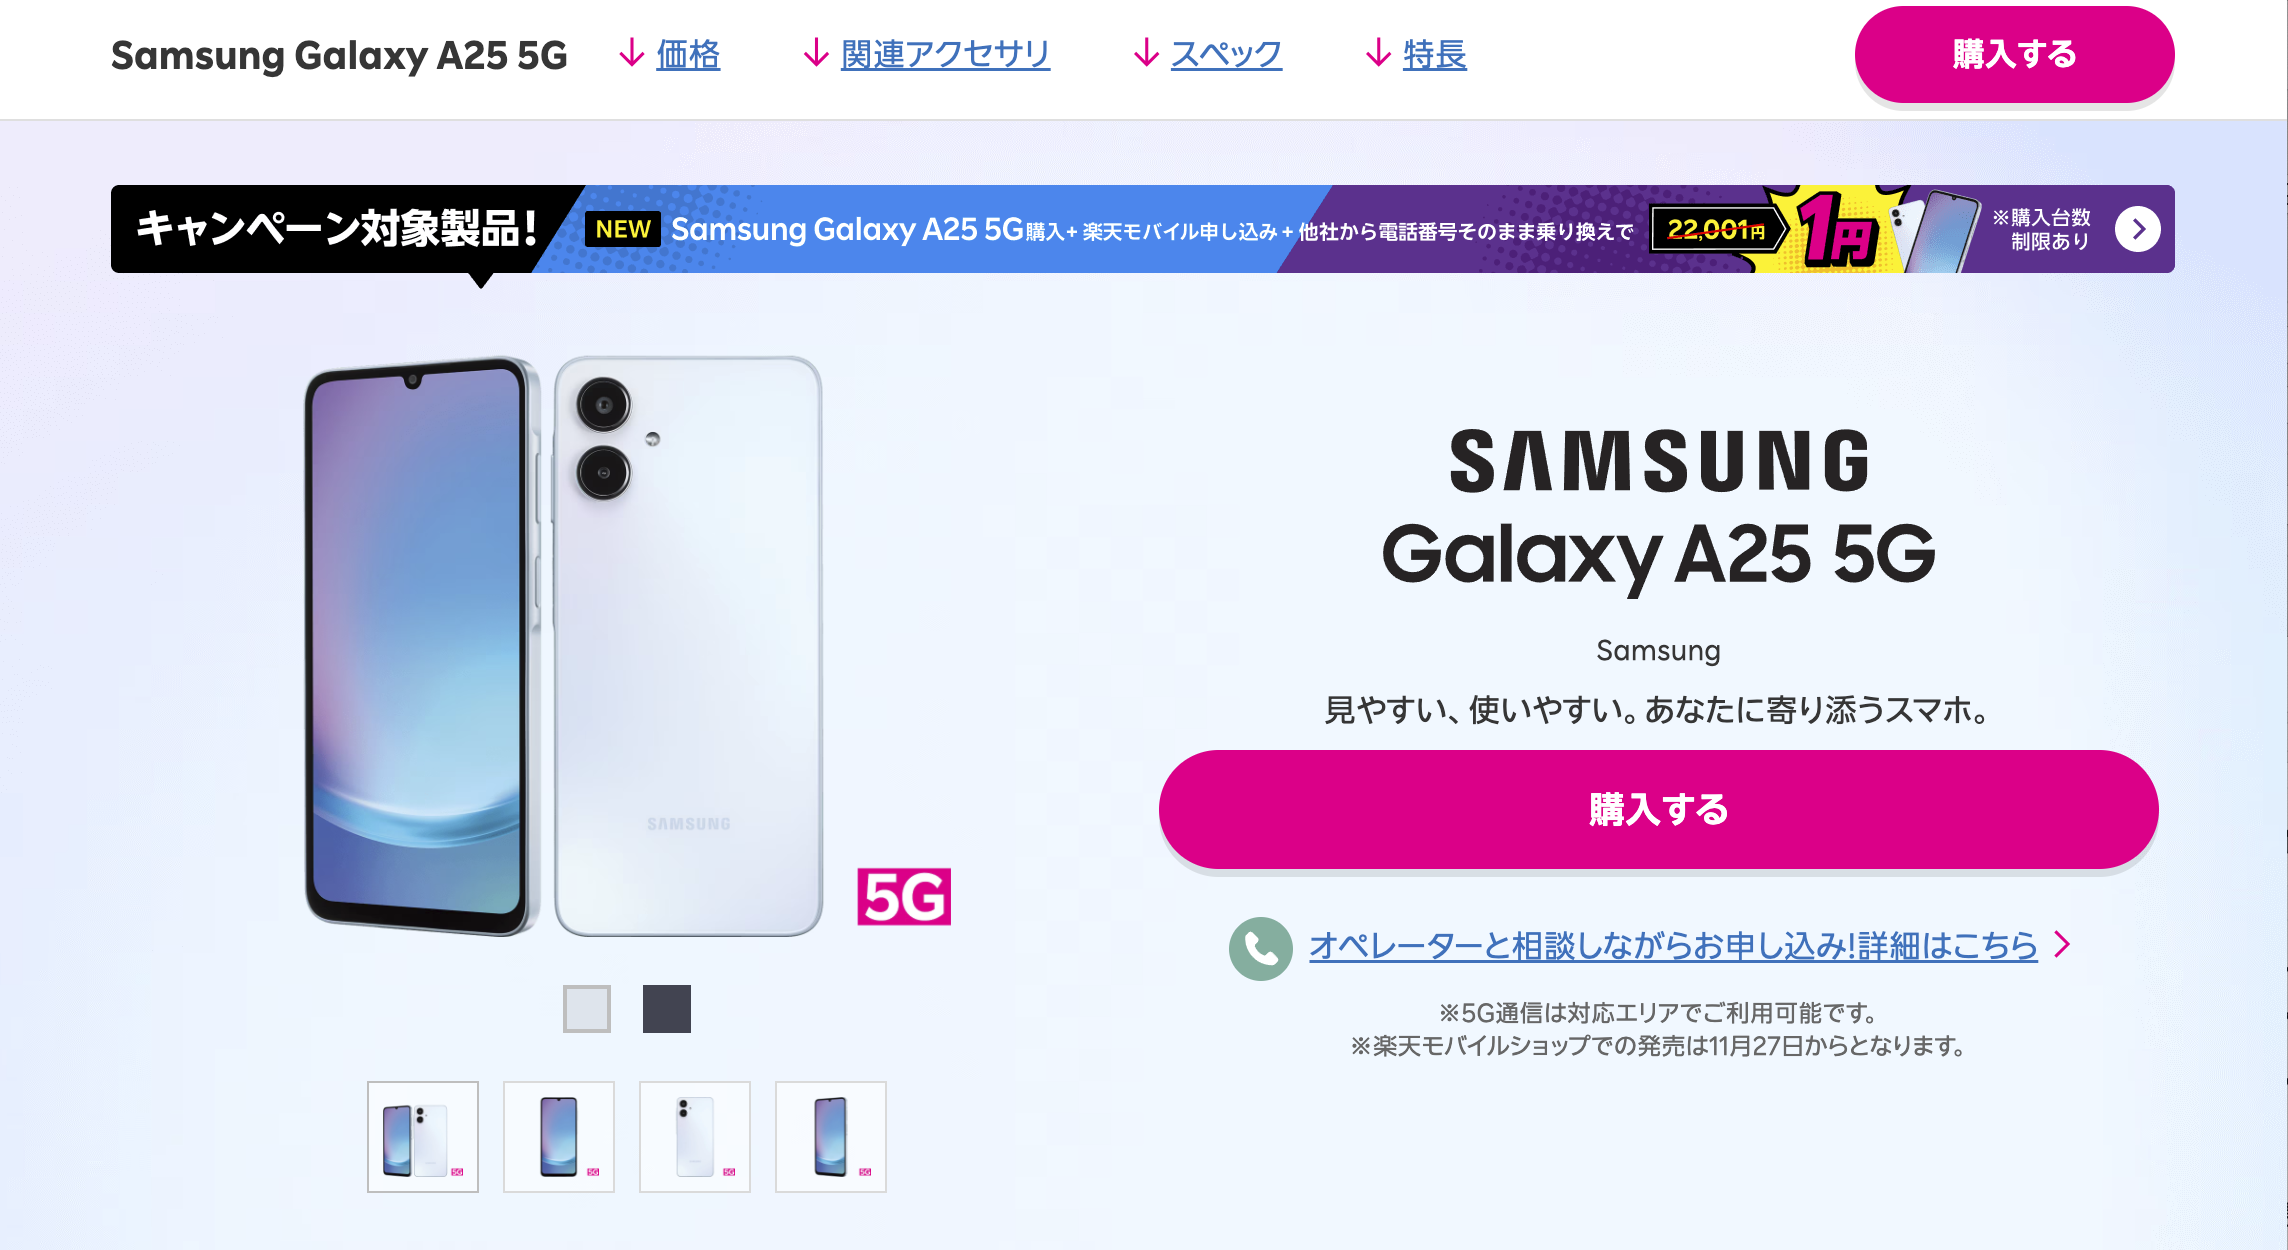Show the white back-view phone thumbnail
2288x1250 pixels.
click(x=695, y=1137)
